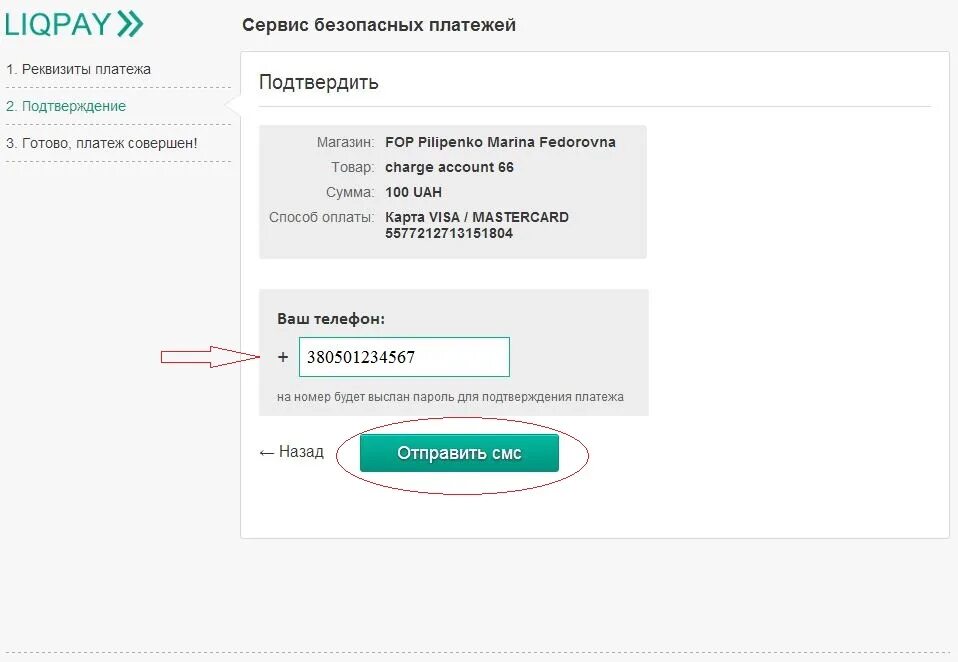Click the SMS password hint text
The image size is (958, 662).
point(450,397)
